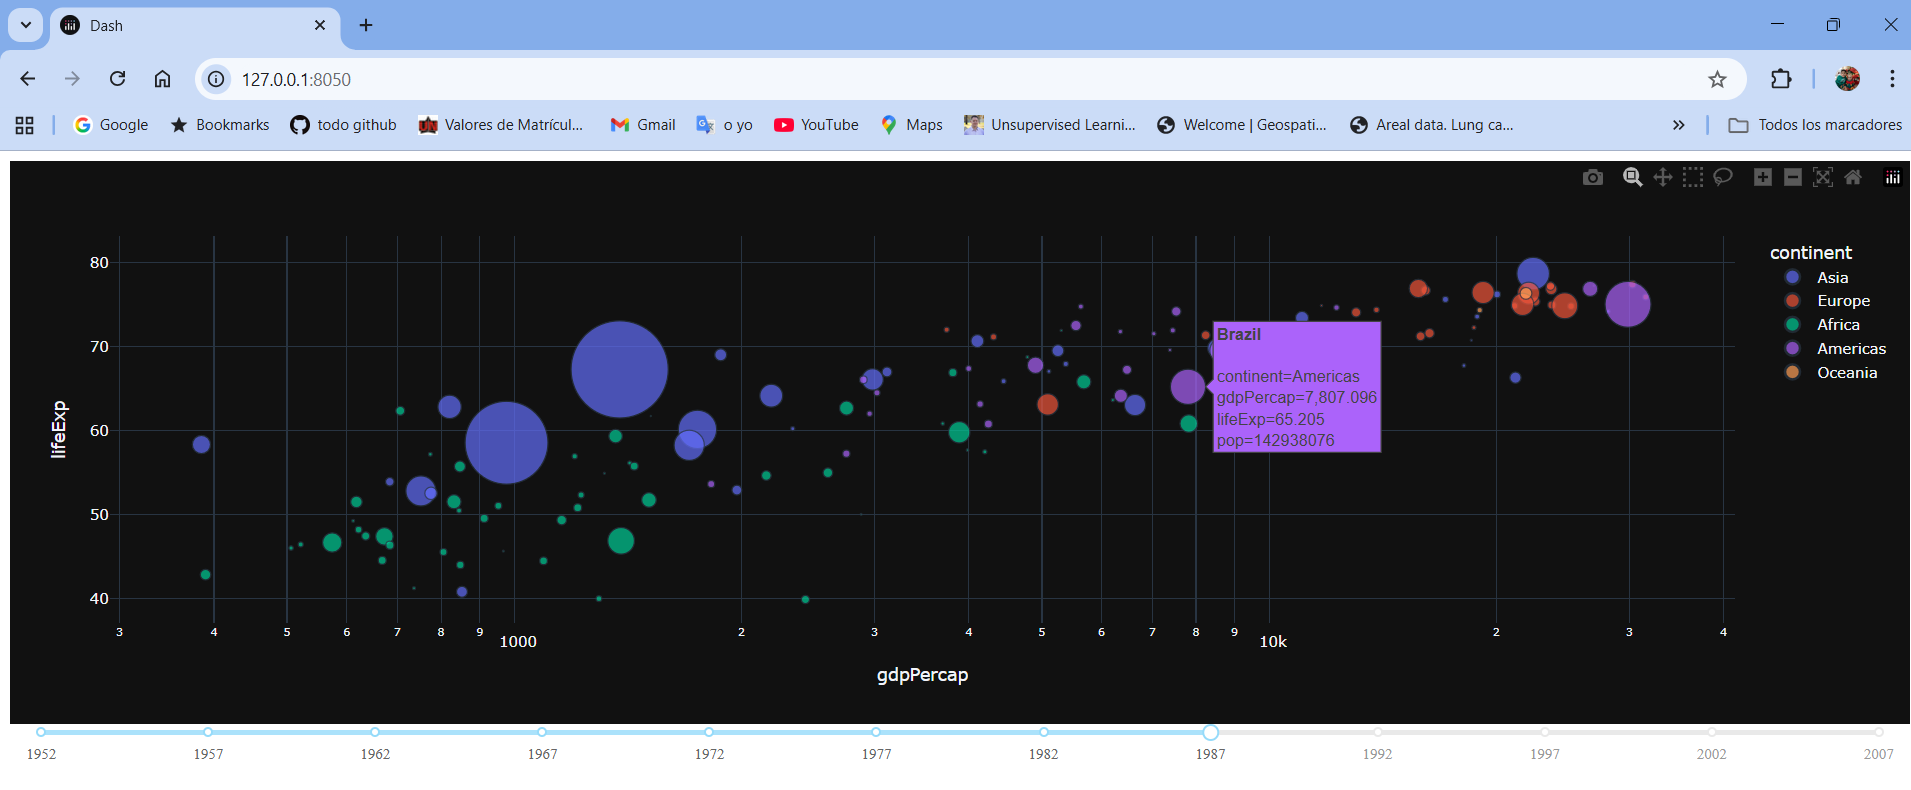Screen dimensions: 1911x790
Task: Choose the Lasso Select tool in the chart modebar
Action: (1723, 177)
